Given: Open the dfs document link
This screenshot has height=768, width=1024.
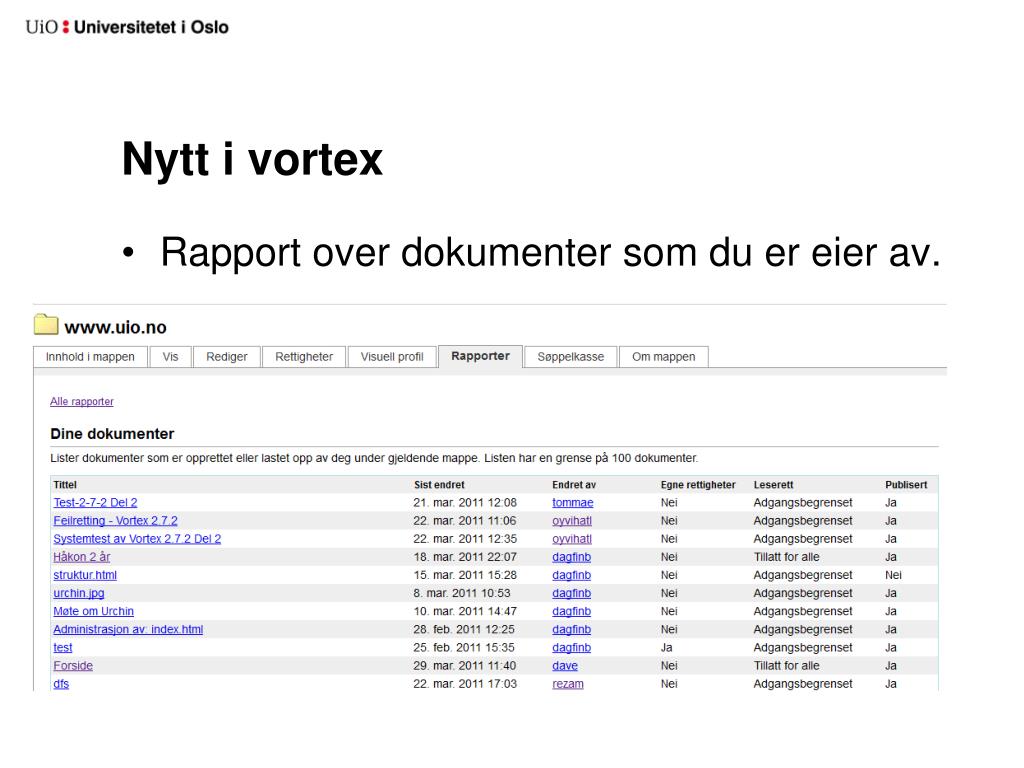Looking at the screenshot, I should (61, 684).
